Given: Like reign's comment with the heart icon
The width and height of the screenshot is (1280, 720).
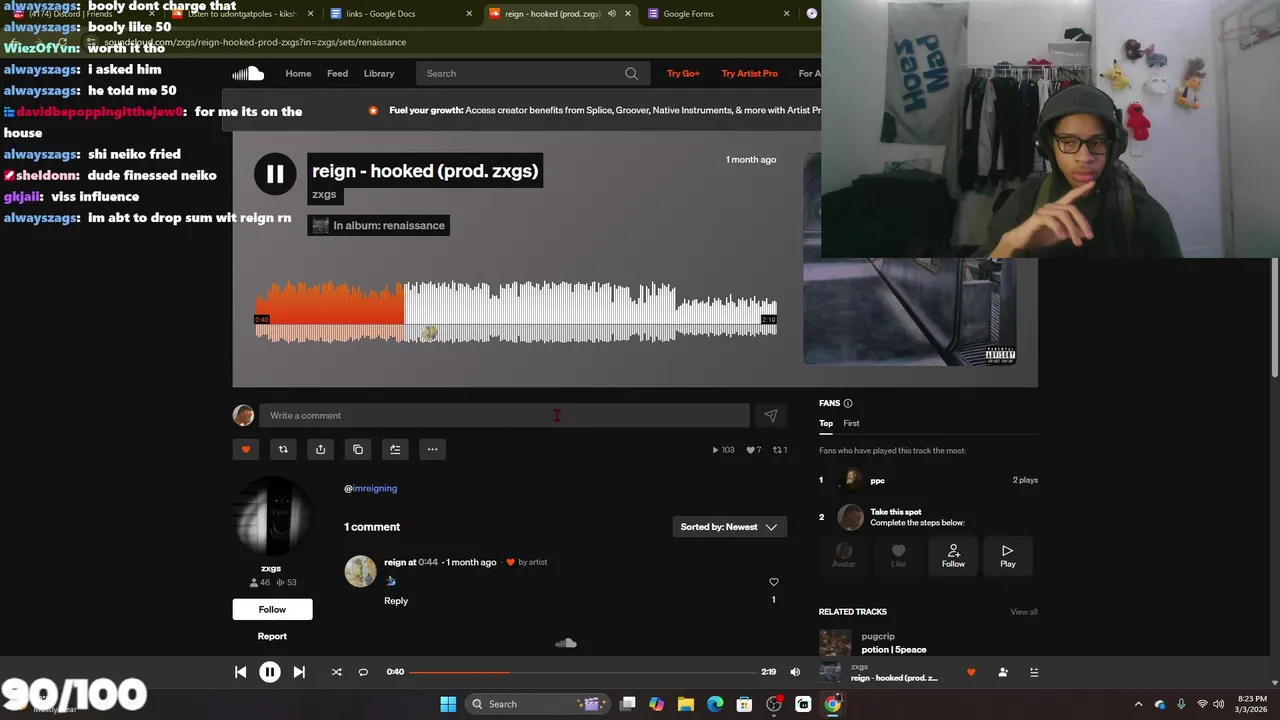Looking at the screenshot, I should tap(773, 582).
